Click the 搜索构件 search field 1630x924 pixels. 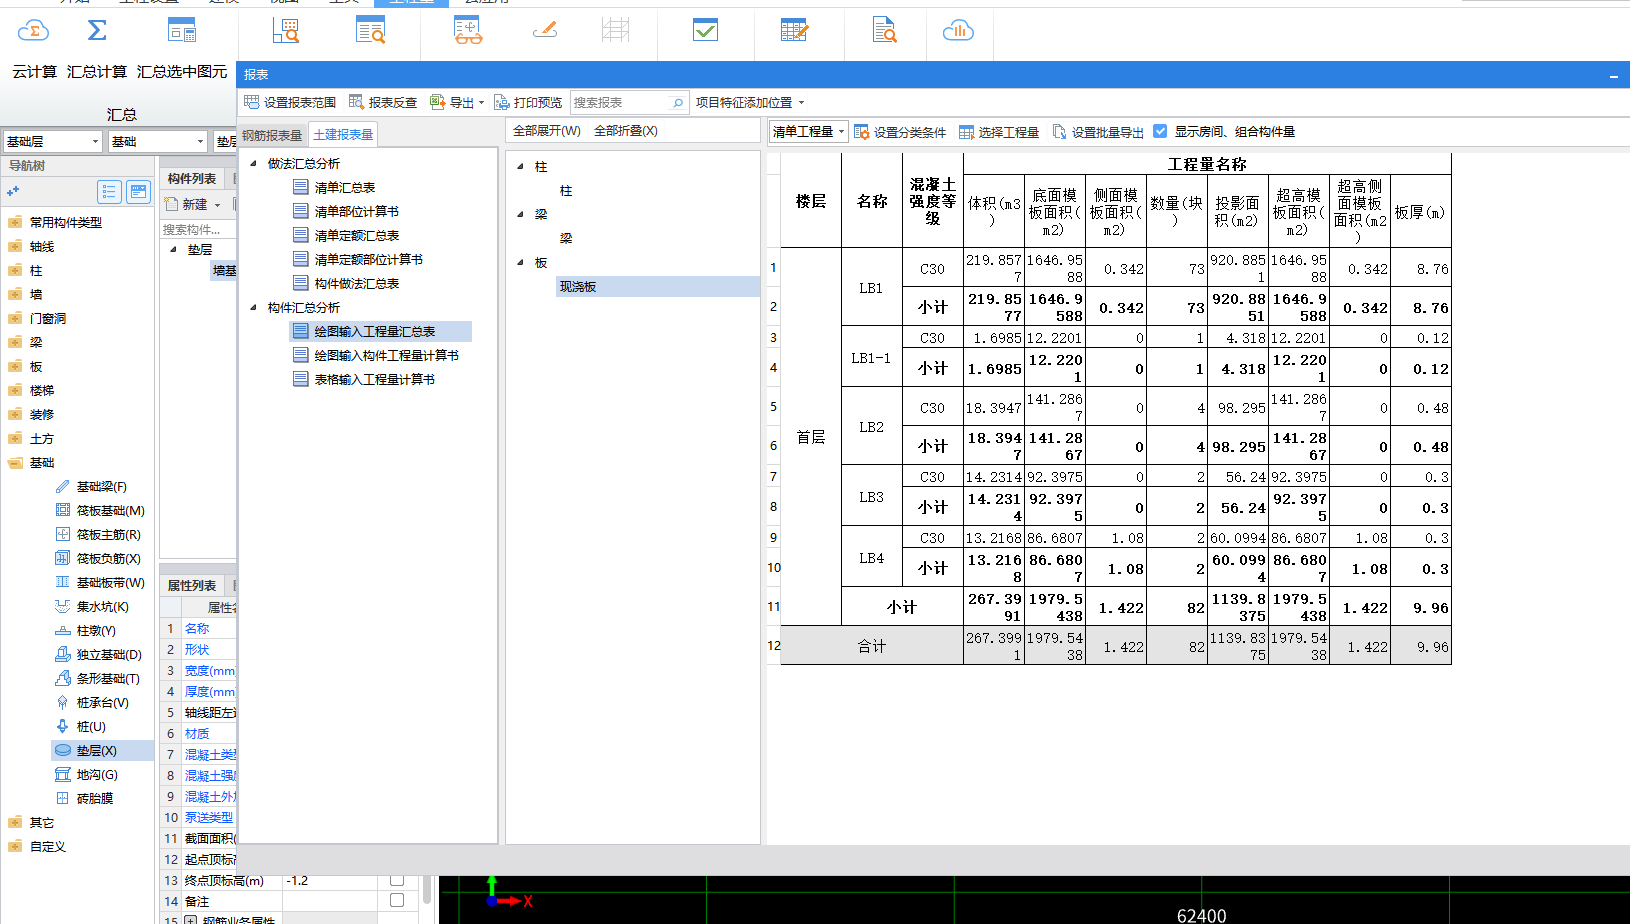198,229
